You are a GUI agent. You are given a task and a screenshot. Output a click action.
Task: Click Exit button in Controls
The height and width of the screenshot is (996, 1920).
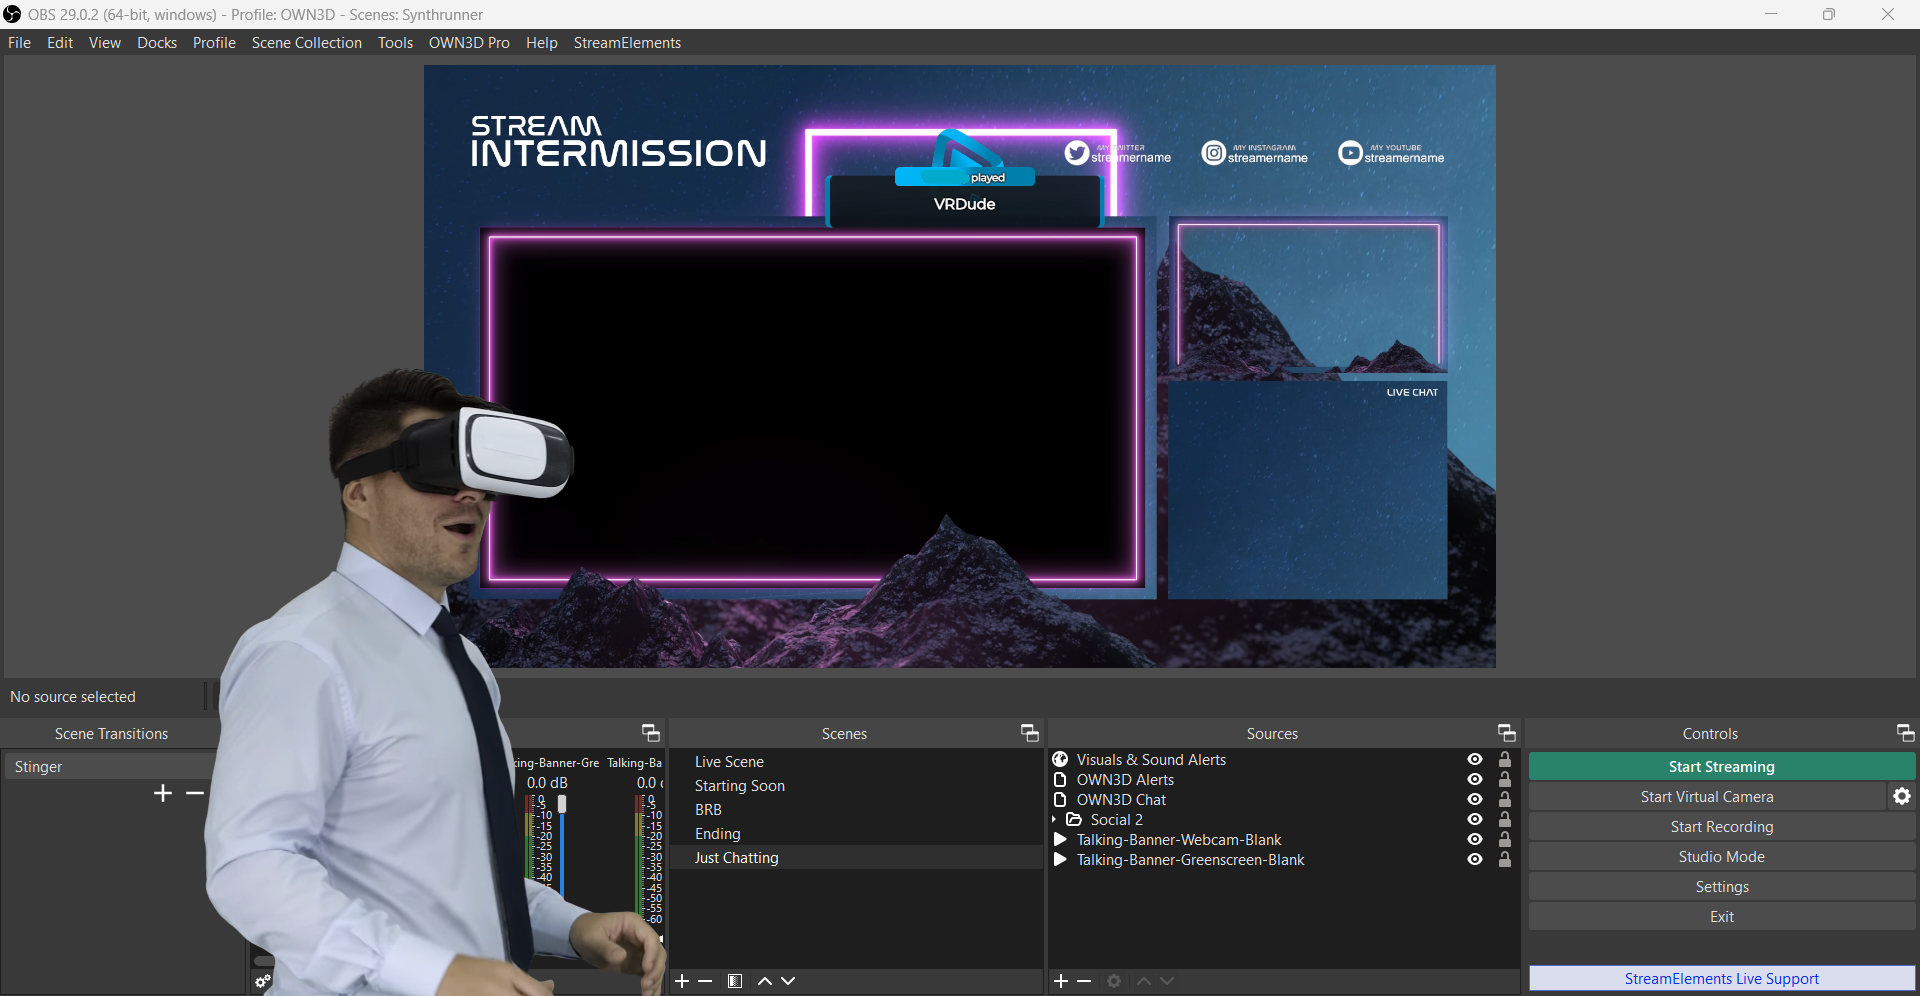point(1722,917)
